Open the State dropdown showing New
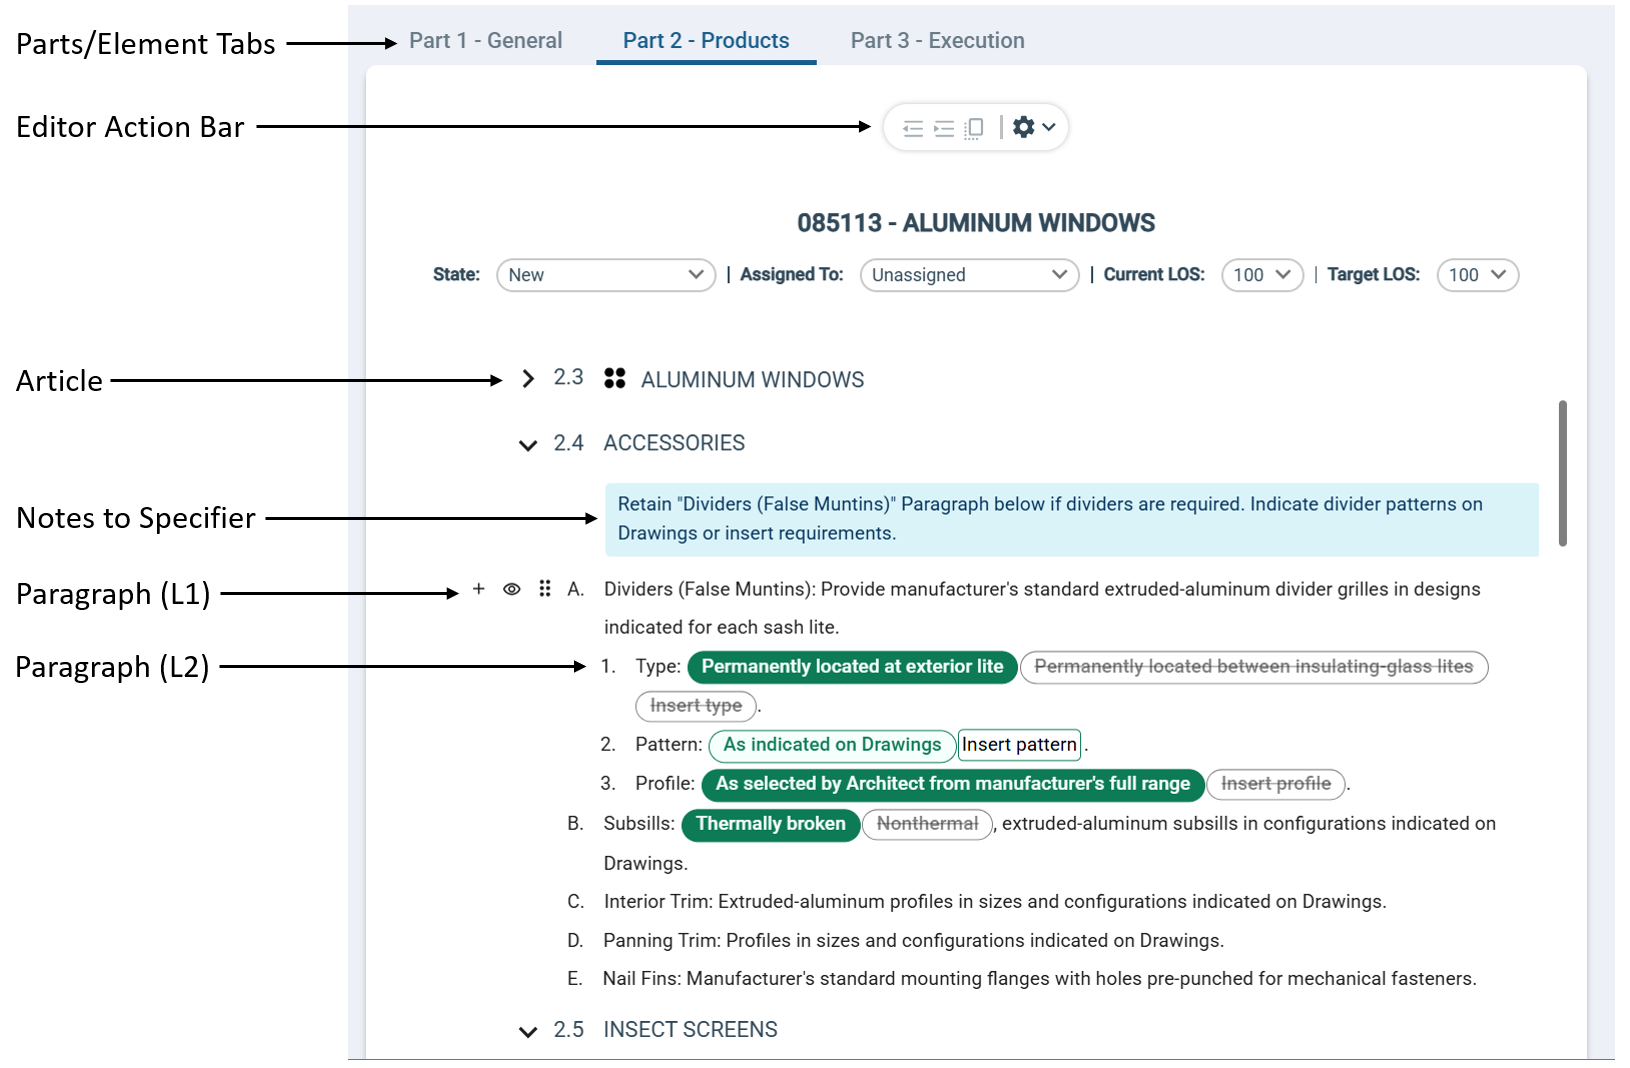The width and height of the screenshot is (1630, 1068). [x=605, y=275]
